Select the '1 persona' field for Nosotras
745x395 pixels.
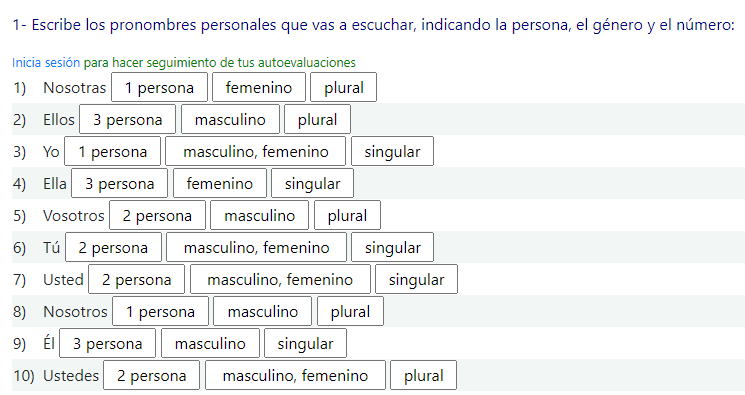click(x=160, y=87)
